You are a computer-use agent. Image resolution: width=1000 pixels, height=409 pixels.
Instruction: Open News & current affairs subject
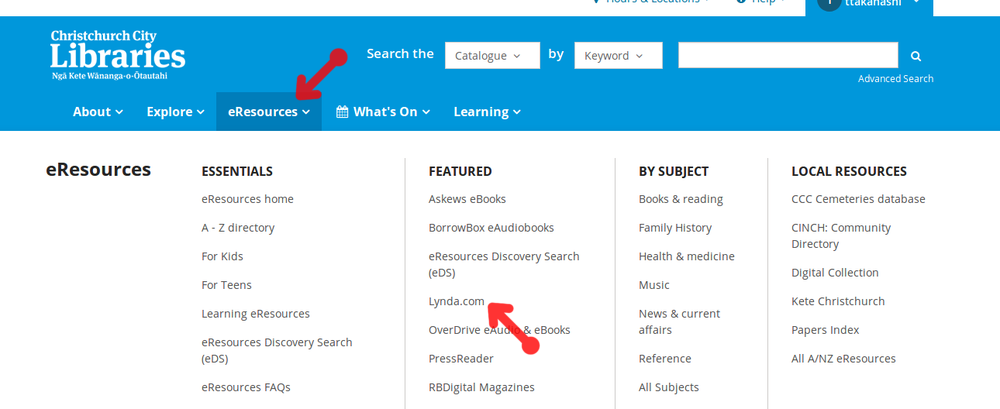(x=680, y=322)
